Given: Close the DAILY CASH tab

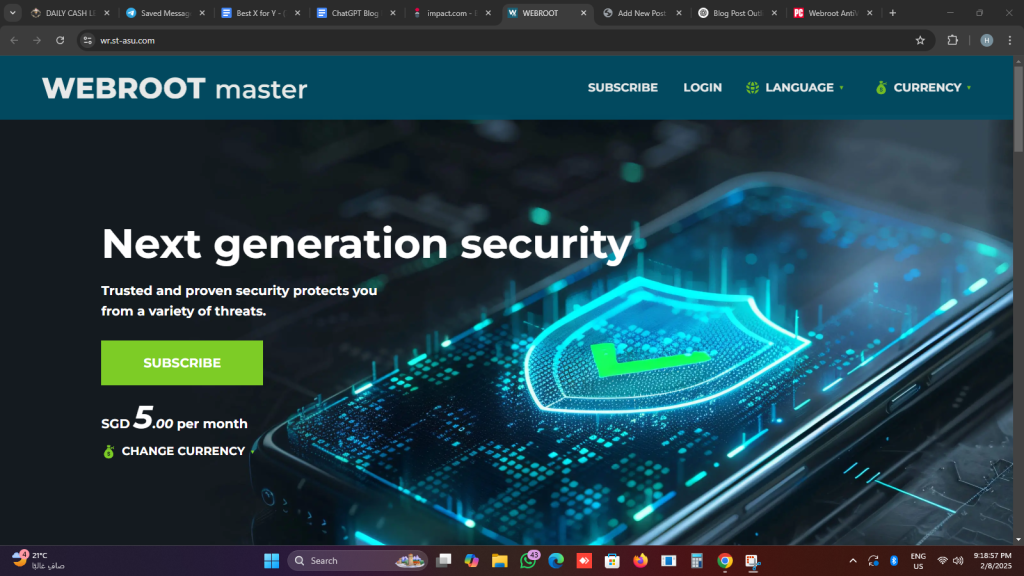Looking at the screenshot, I should point(106,13).
